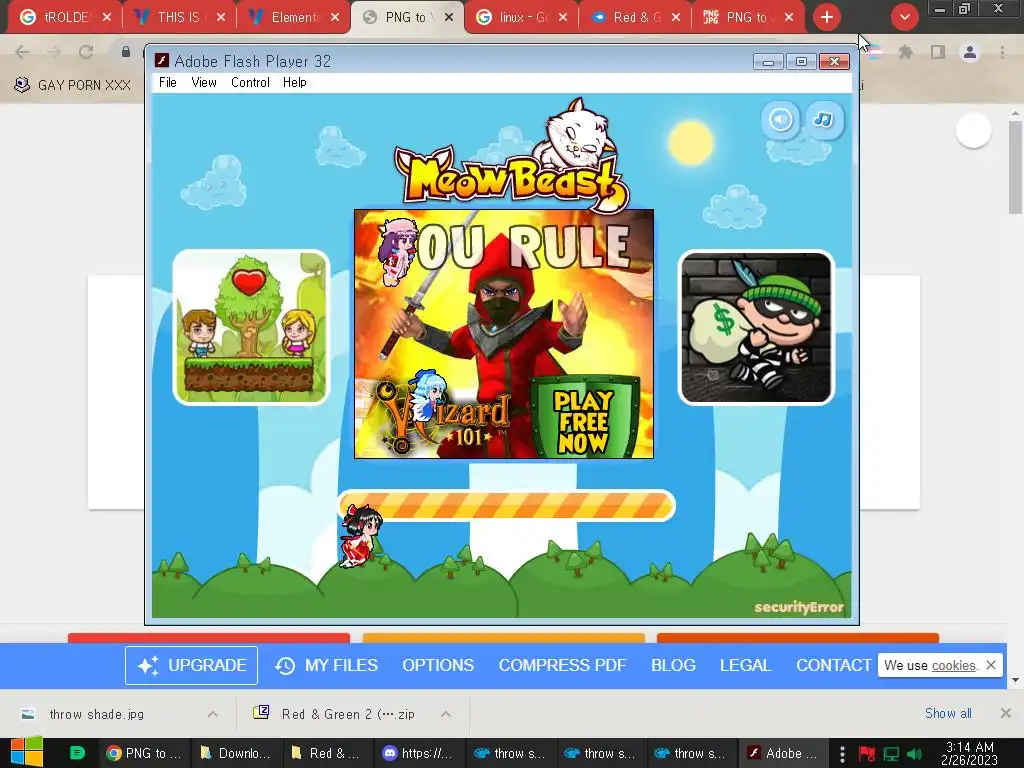Open the browser extensions puzzle icon
Image resolution: width=1024 pixels, height=768 pixels.
(906, 52)
